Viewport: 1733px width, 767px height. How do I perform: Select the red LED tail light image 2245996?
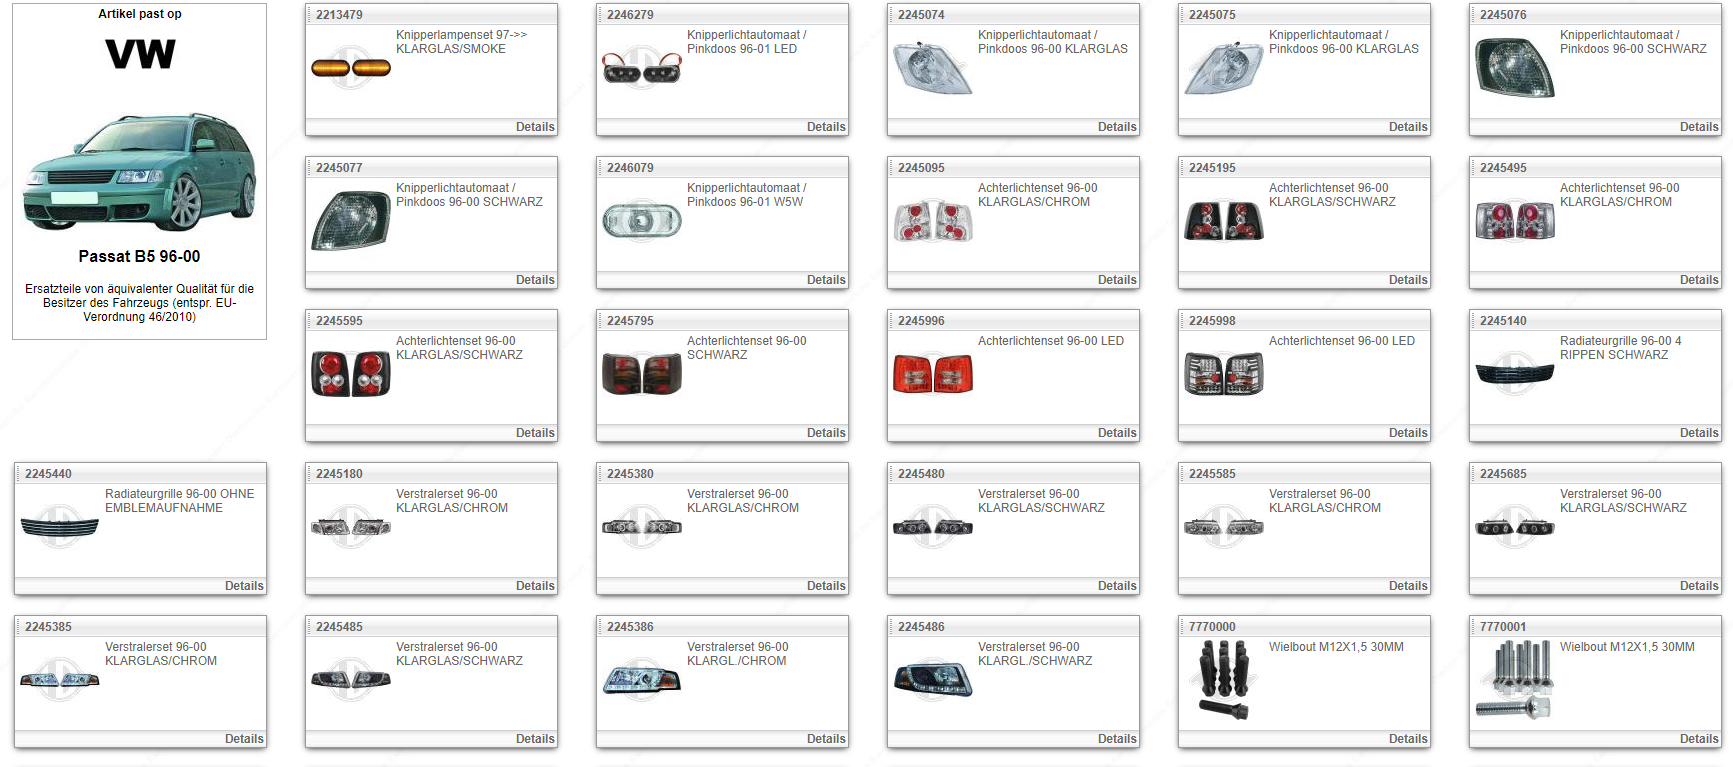(x=932, y=374)
